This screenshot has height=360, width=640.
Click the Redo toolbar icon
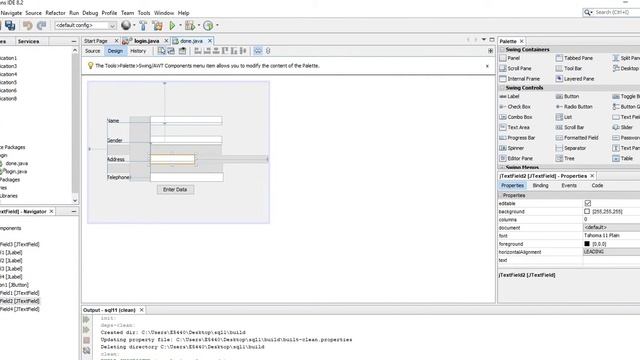[x=41, y=25]
